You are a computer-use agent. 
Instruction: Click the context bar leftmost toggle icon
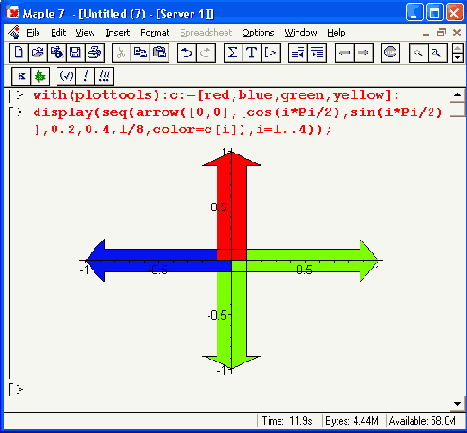click(21, 76)
